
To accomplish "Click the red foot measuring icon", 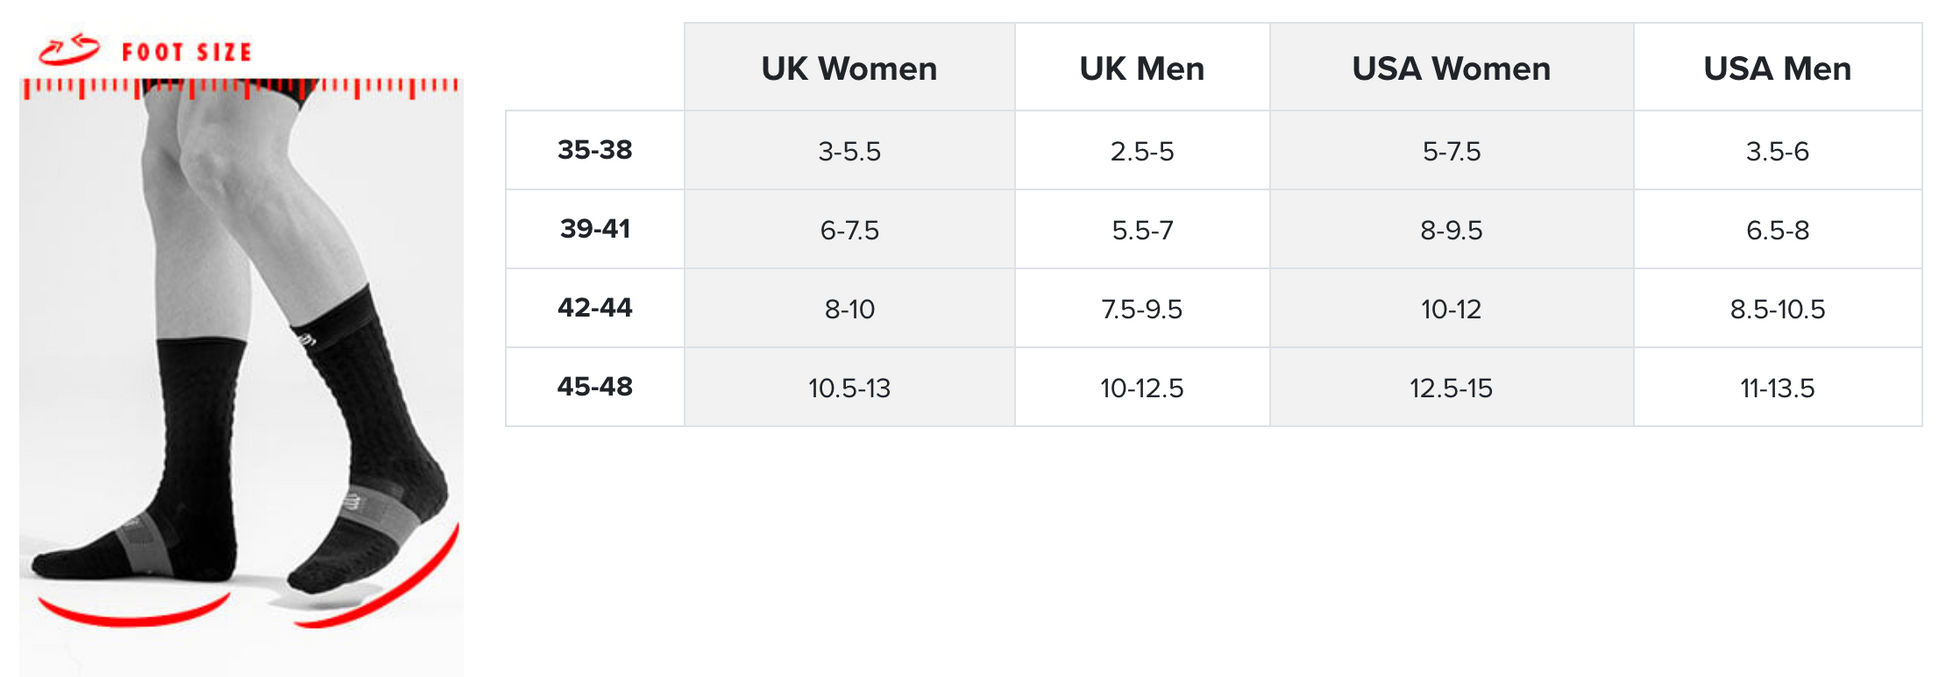I will point(69,48).
